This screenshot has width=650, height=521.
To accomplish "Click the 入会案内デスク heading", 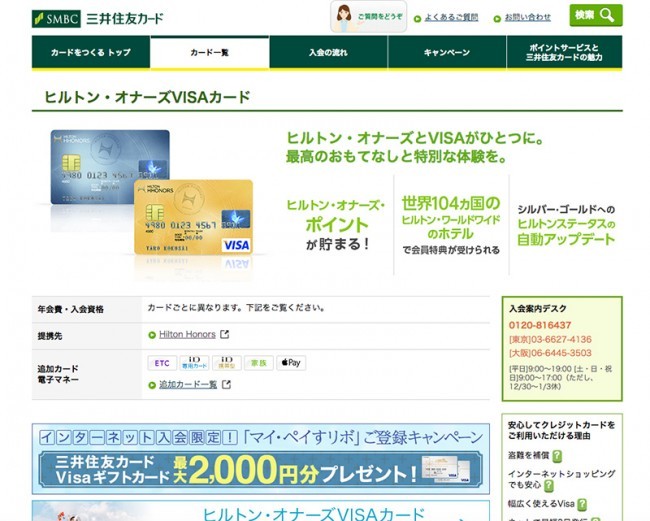I will coord(537,309).
